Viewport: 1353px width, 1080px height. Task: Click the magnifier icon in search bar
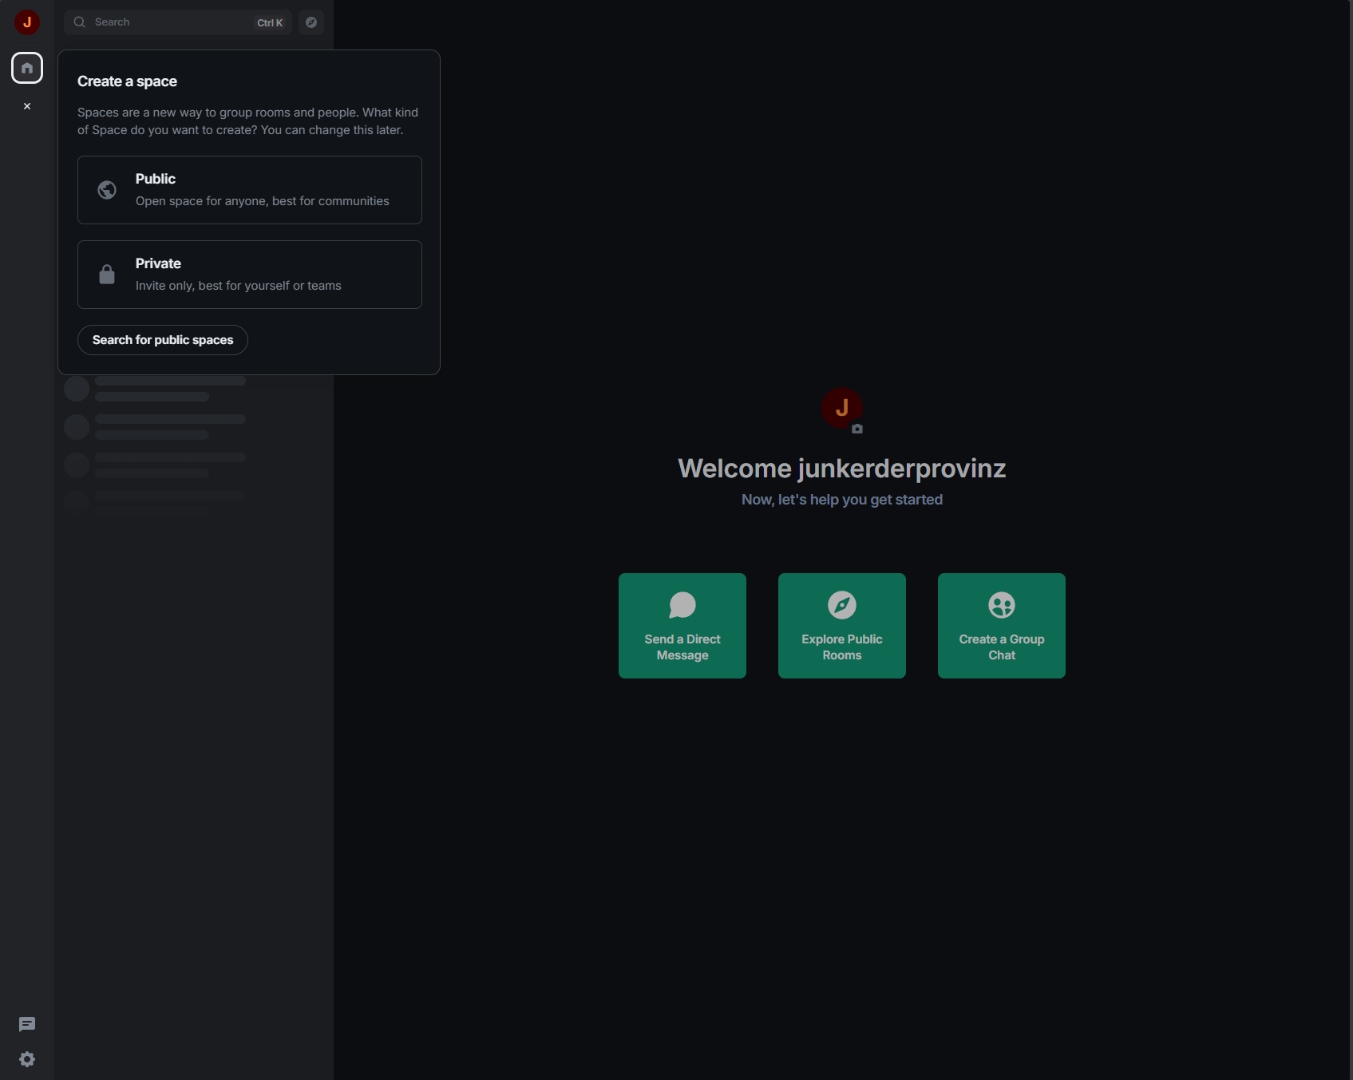[80, 22]
